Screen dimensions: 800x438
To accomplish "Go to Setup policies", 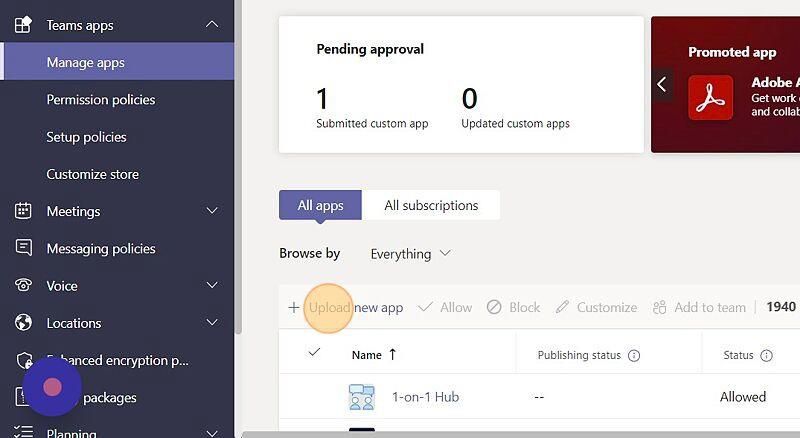I will point(86,137).
